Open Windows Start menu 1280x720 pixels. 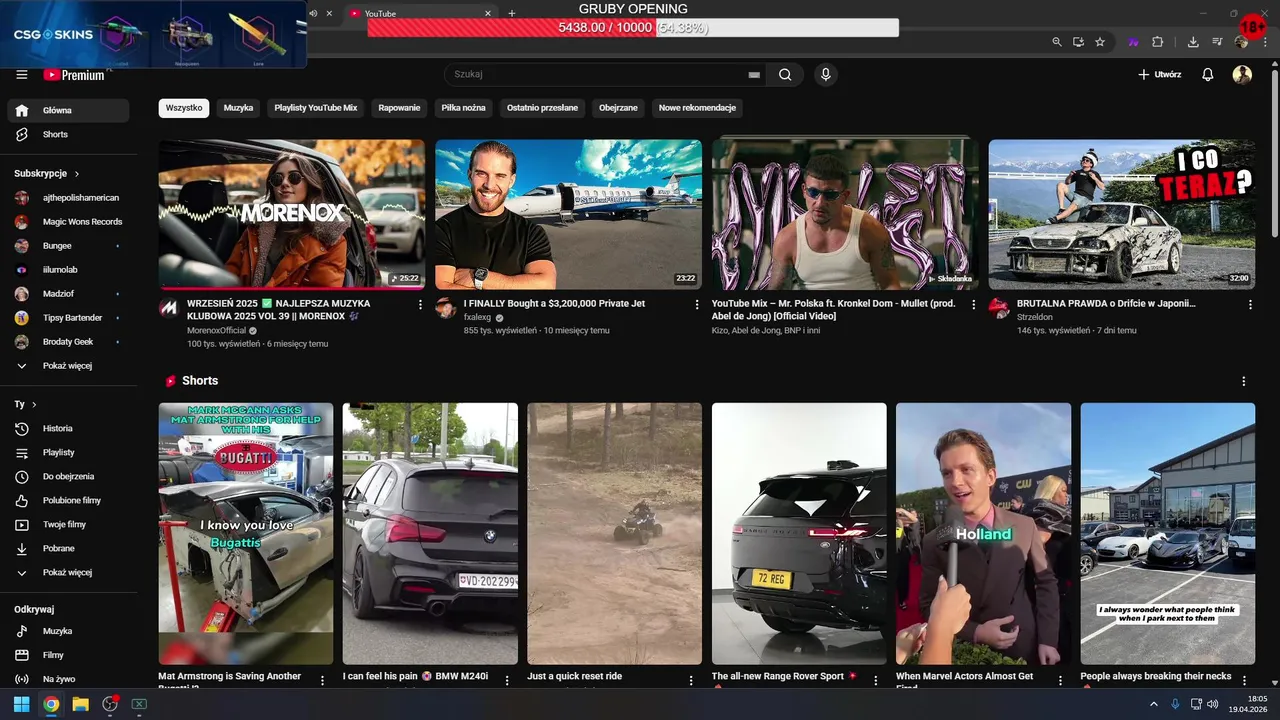click(21, 704)
